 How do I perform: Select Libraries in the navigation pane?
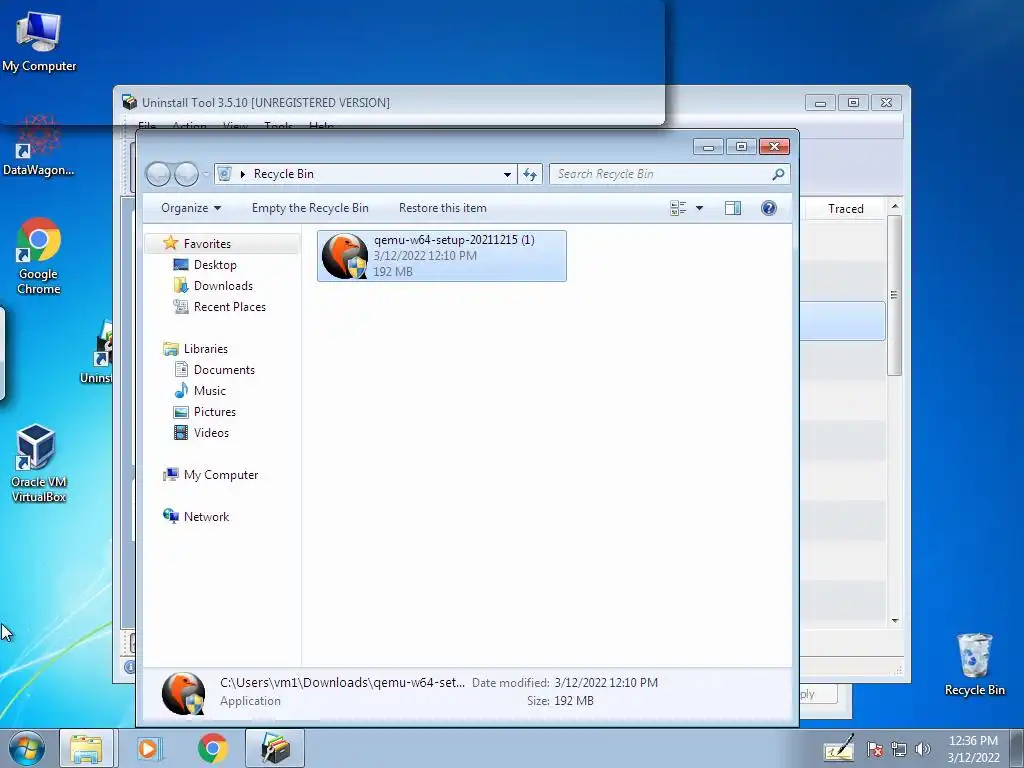(206, 349)
